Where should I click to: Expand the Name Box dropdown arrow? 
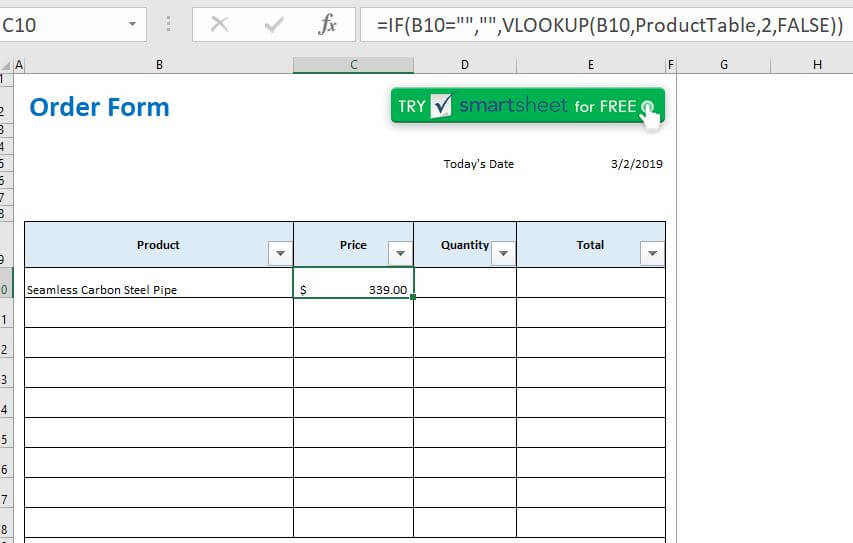132,25
